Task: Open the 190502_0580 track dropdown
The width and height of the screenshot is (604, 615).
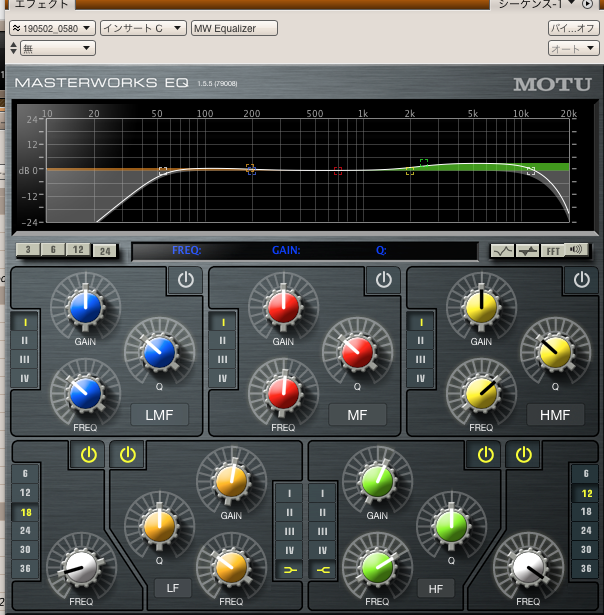Action: [52, 28]
